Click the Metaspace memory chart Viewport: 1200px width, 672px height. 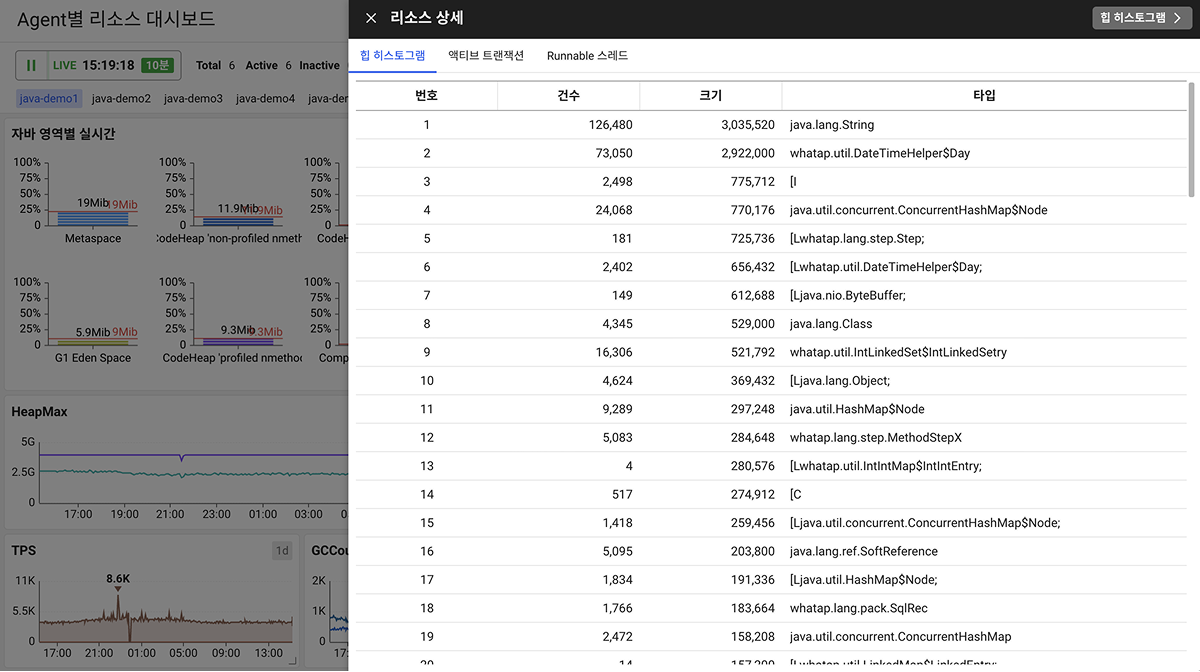click(x=78, y=200)
